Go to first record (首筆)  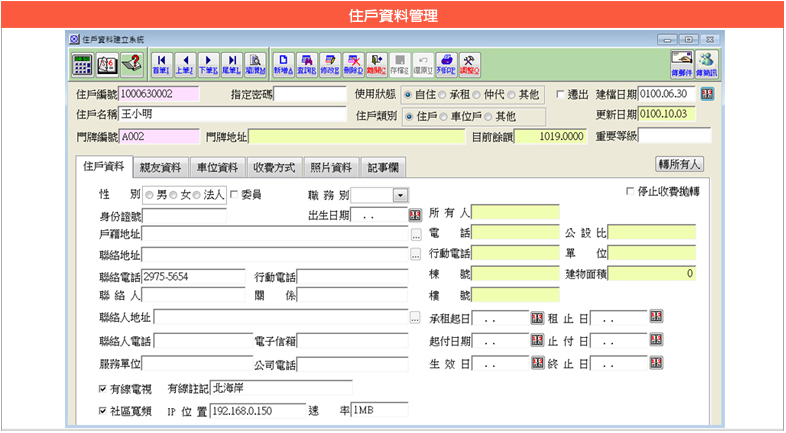[161, 63]
